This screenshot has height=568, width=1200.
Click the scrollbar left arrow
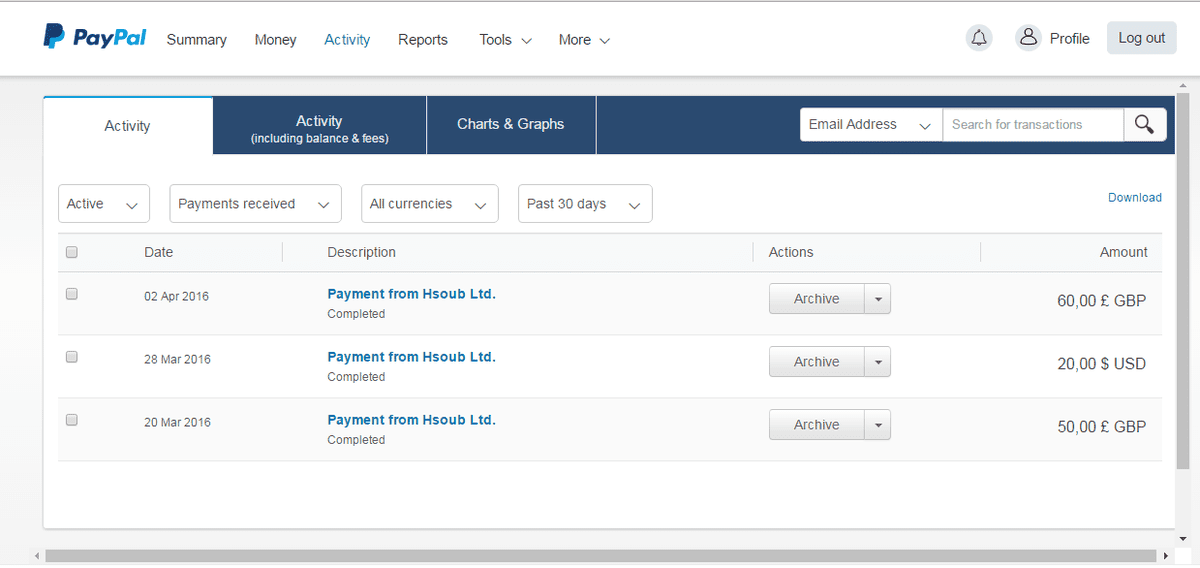37,555
